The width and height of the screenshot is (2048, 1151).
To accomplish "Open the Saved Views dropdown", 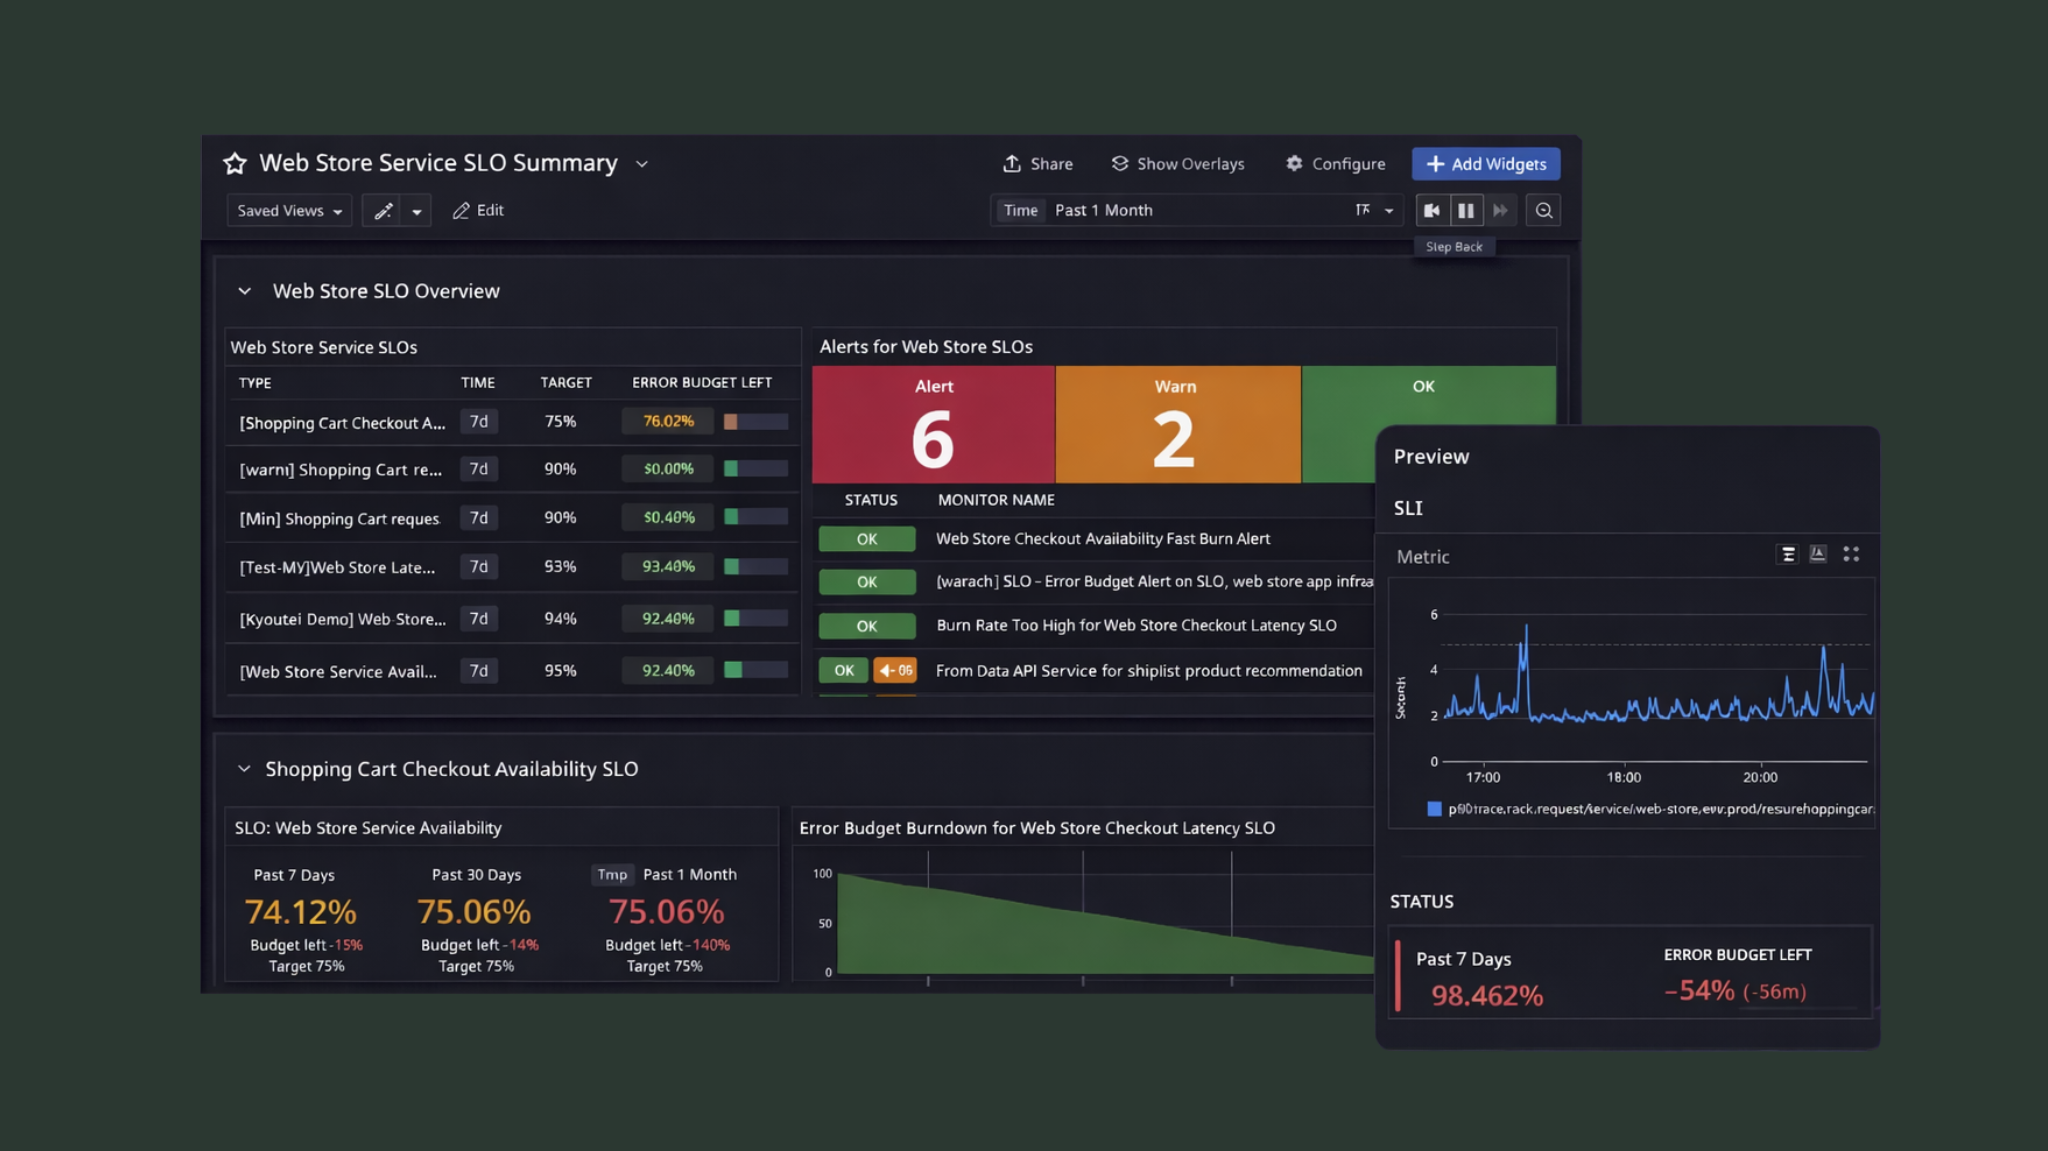I will [x=289, y=210].
